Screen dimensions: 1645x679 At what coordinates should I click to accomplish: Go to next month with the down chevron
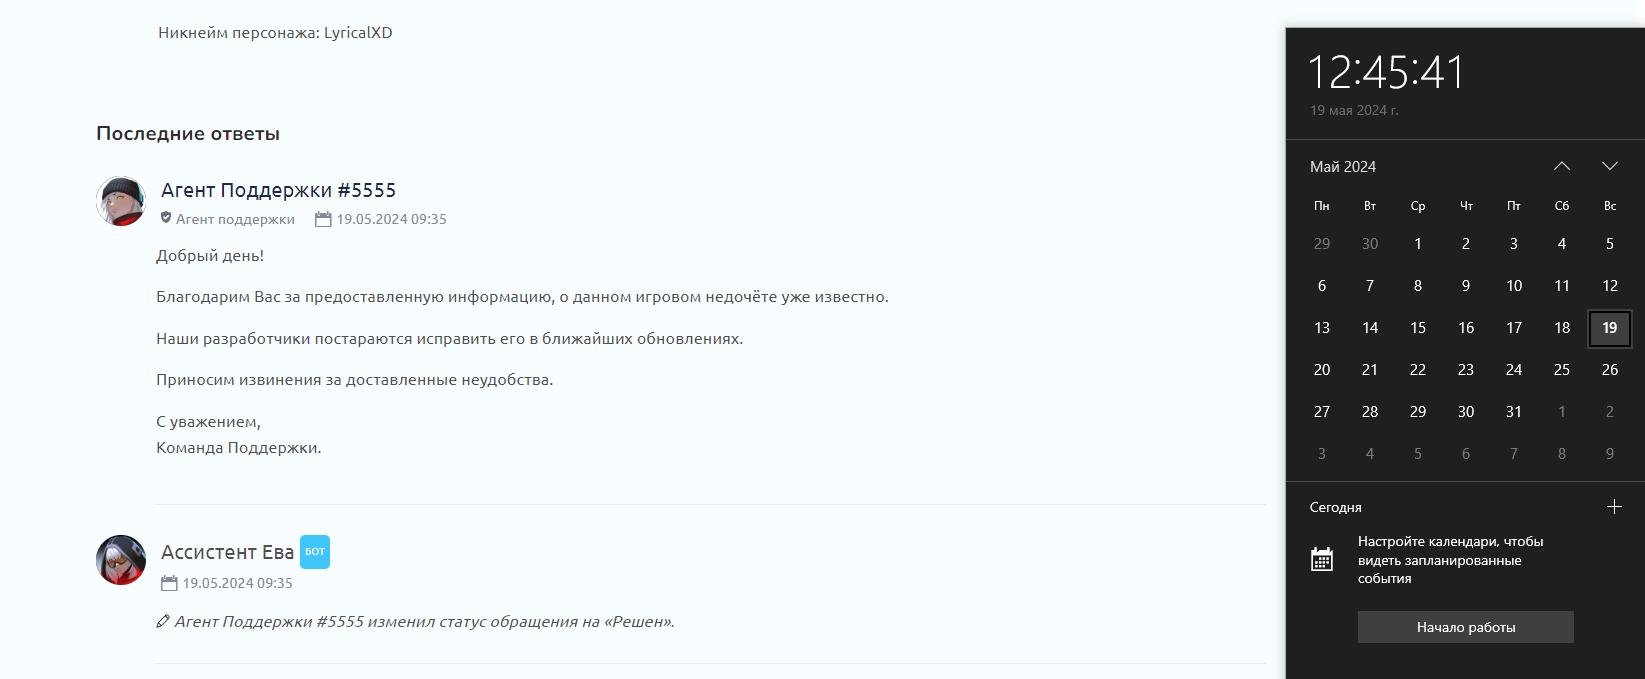point(1610,166)
